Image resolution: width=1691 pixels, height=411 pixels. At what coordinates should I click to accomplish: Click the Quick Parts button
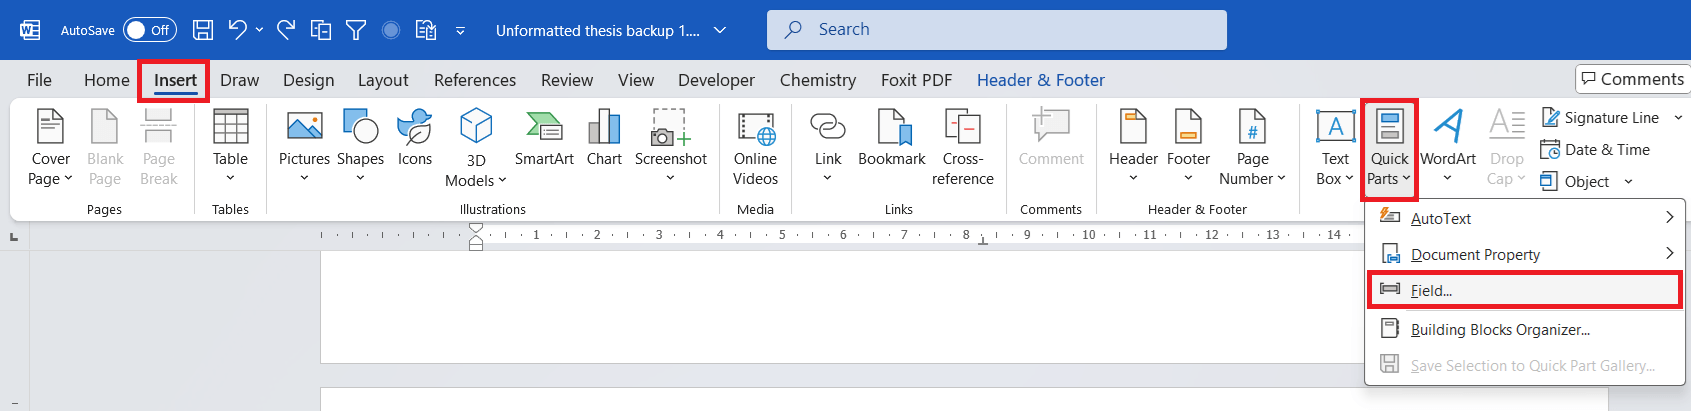1389,148
